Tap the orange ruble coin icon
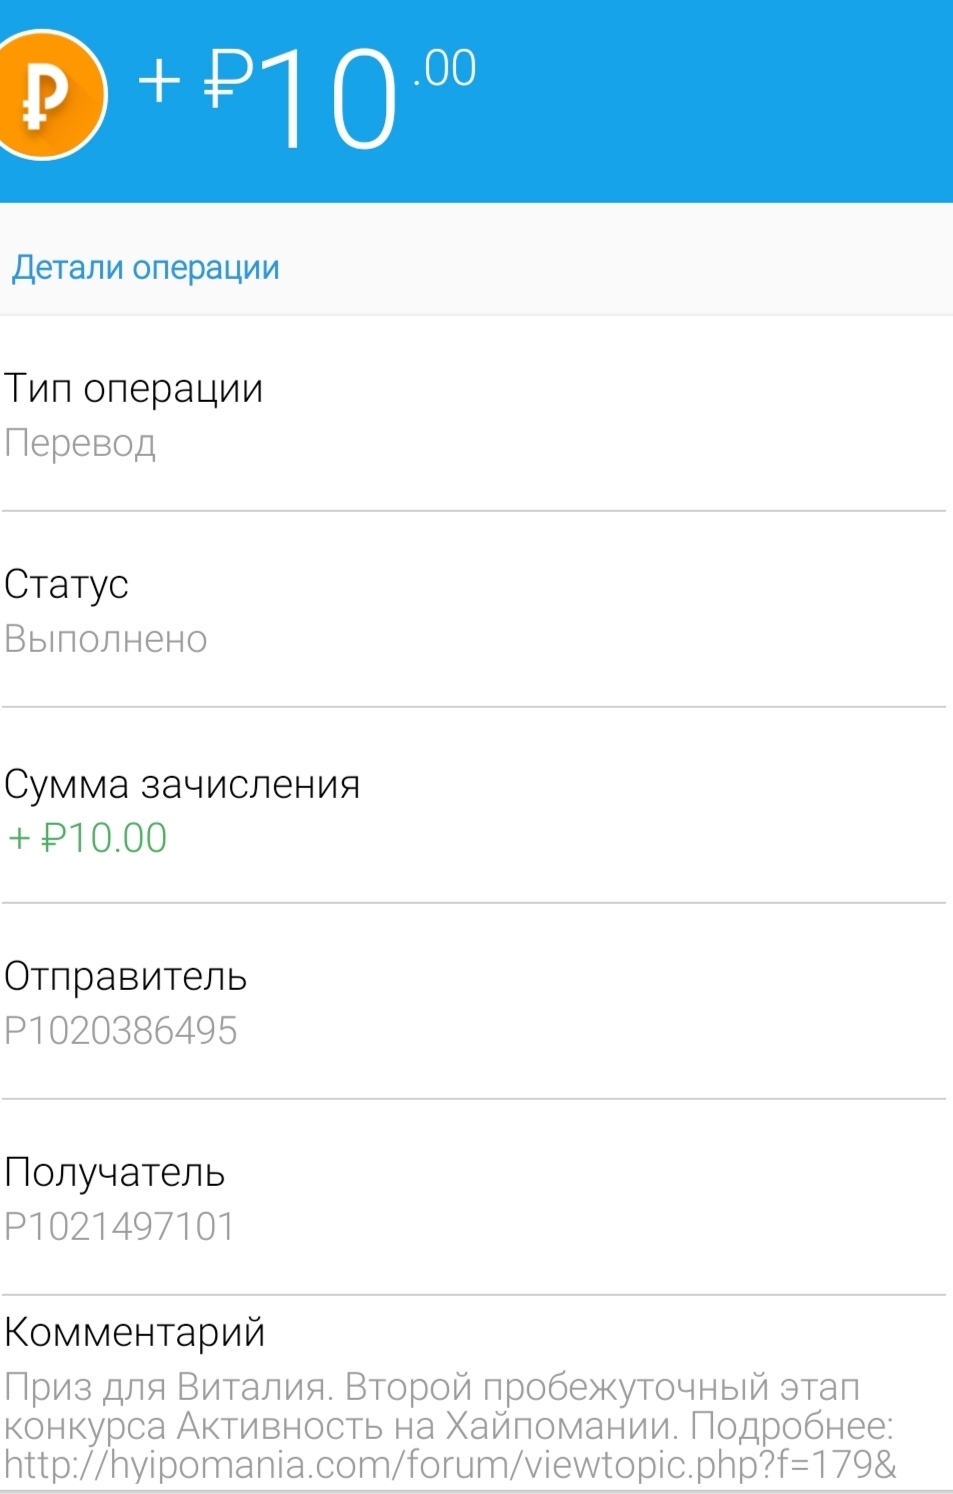Viewport: 953px width, 1494px height. (x=45, y=95)
